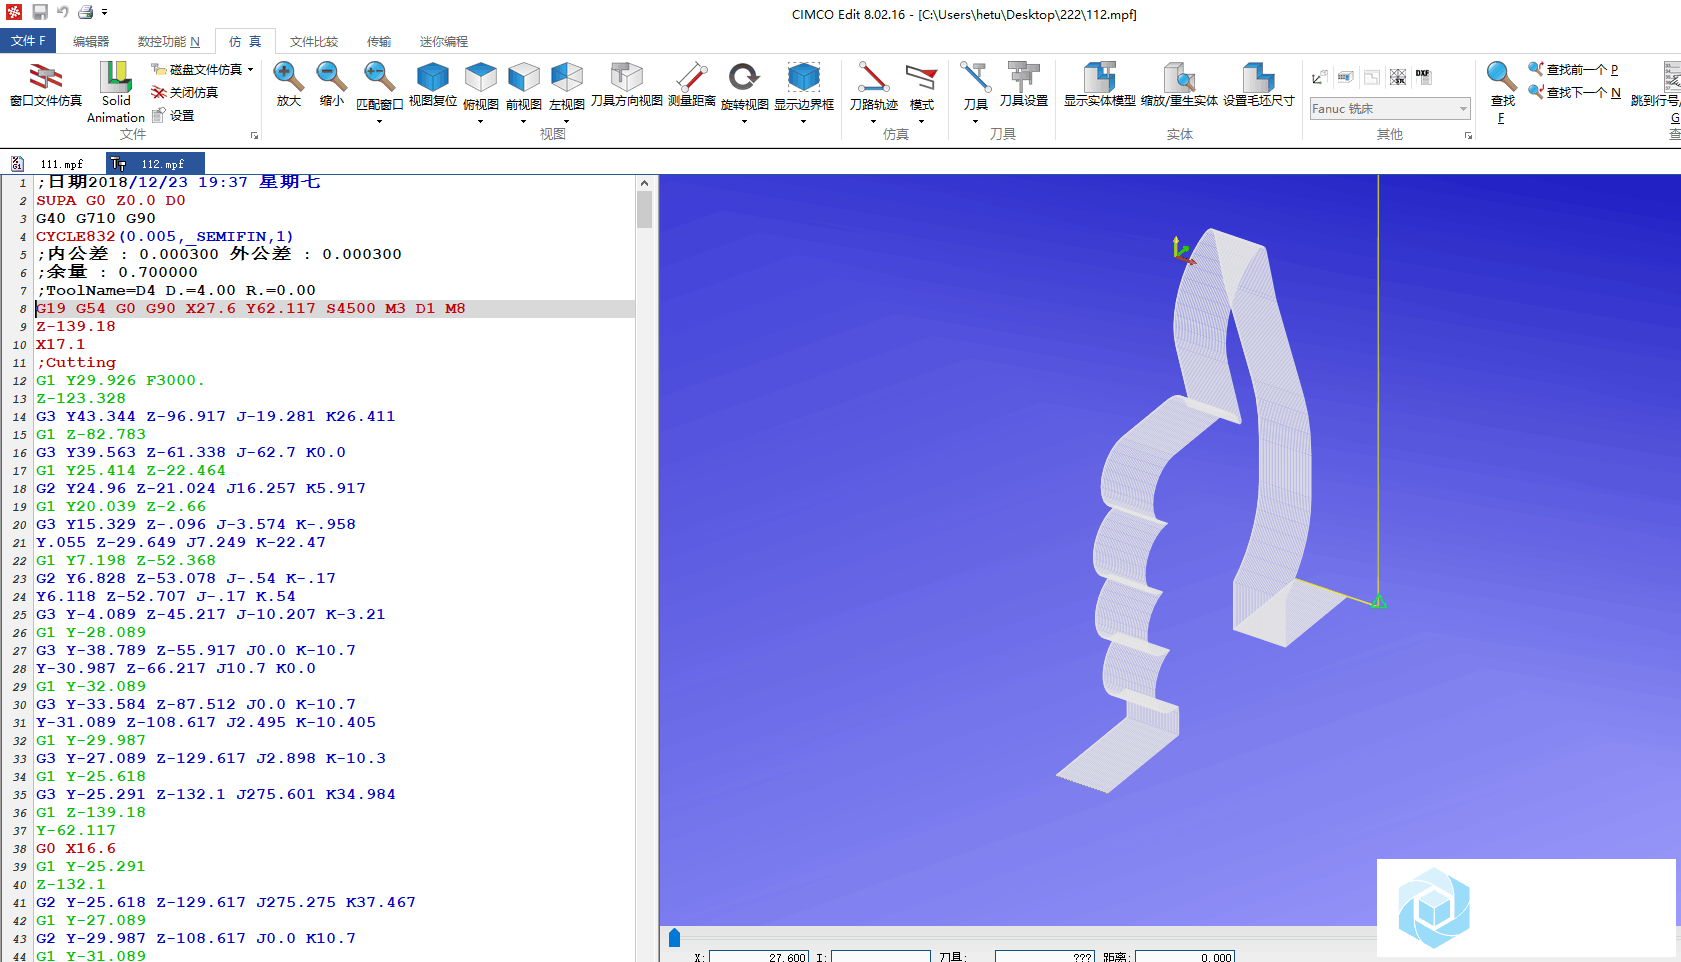The width and height of the screenshot is (1681, 962).
Task: Click 关闭仿真 to close simulation
Action: pyautogui.click(x=185, y=92)
